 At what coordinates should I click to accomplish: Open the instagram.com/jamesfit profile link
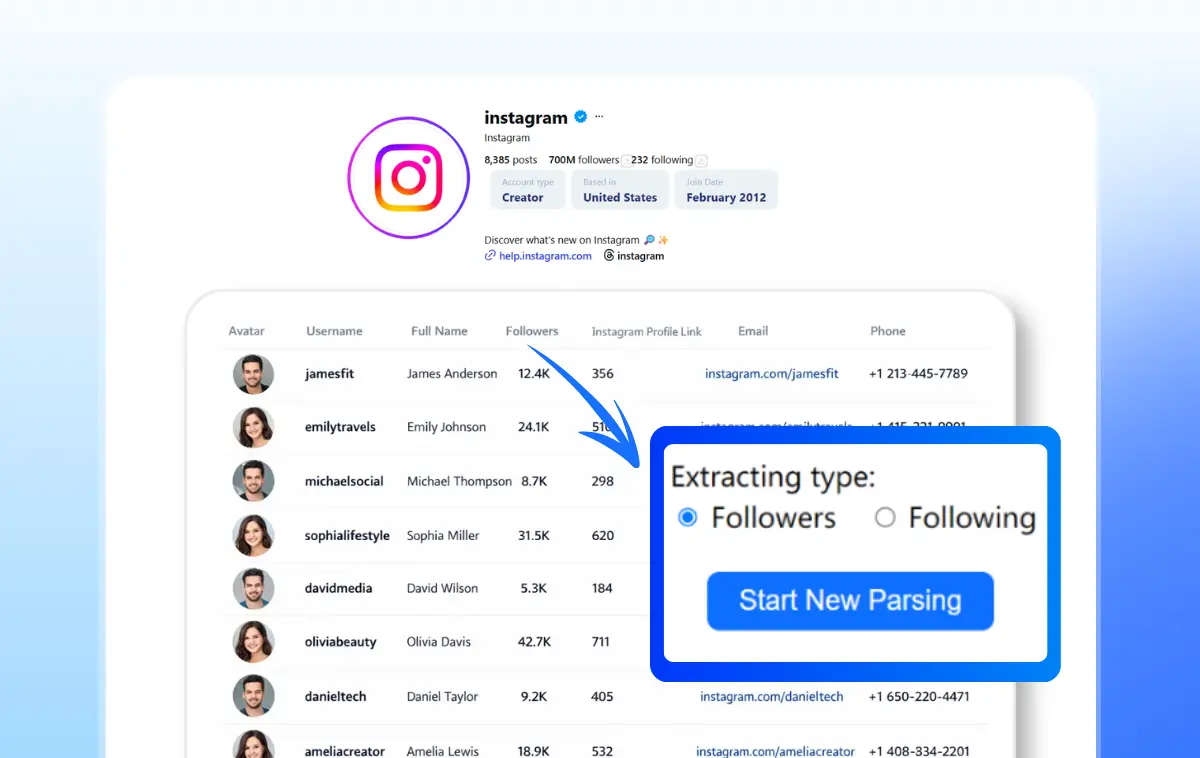771,374
